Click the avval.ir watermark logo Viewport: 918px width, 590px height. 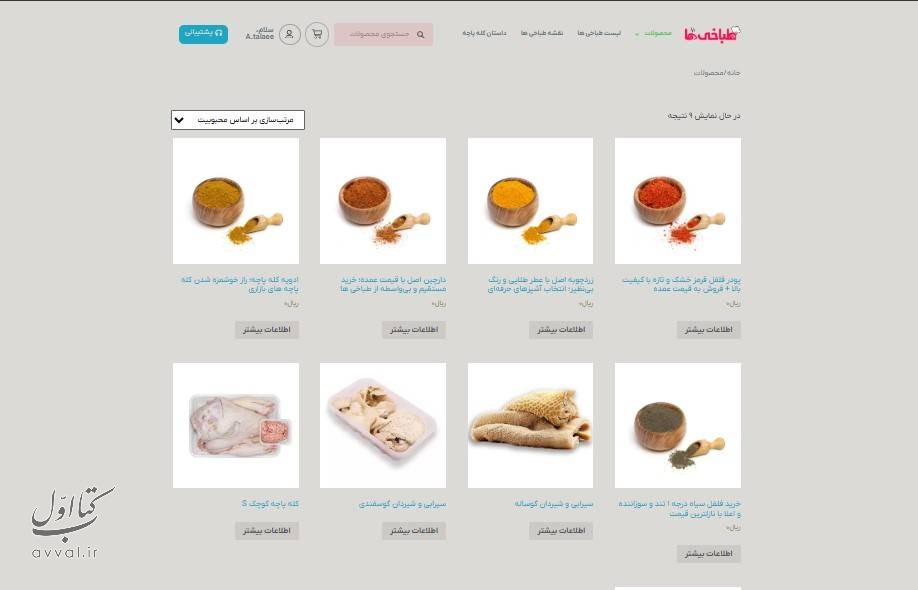tap(71, 522)
